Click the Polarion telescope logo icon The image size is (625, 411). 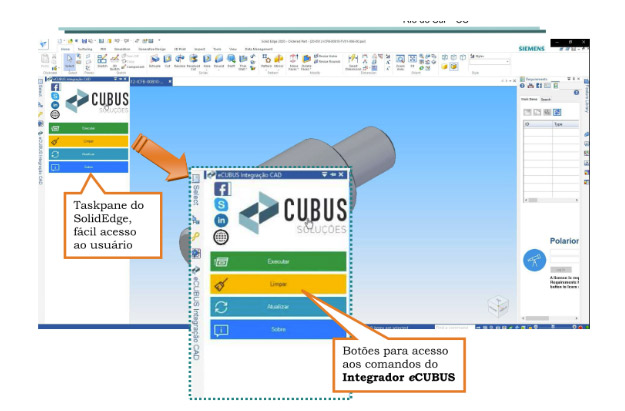(x=535, y=260)
